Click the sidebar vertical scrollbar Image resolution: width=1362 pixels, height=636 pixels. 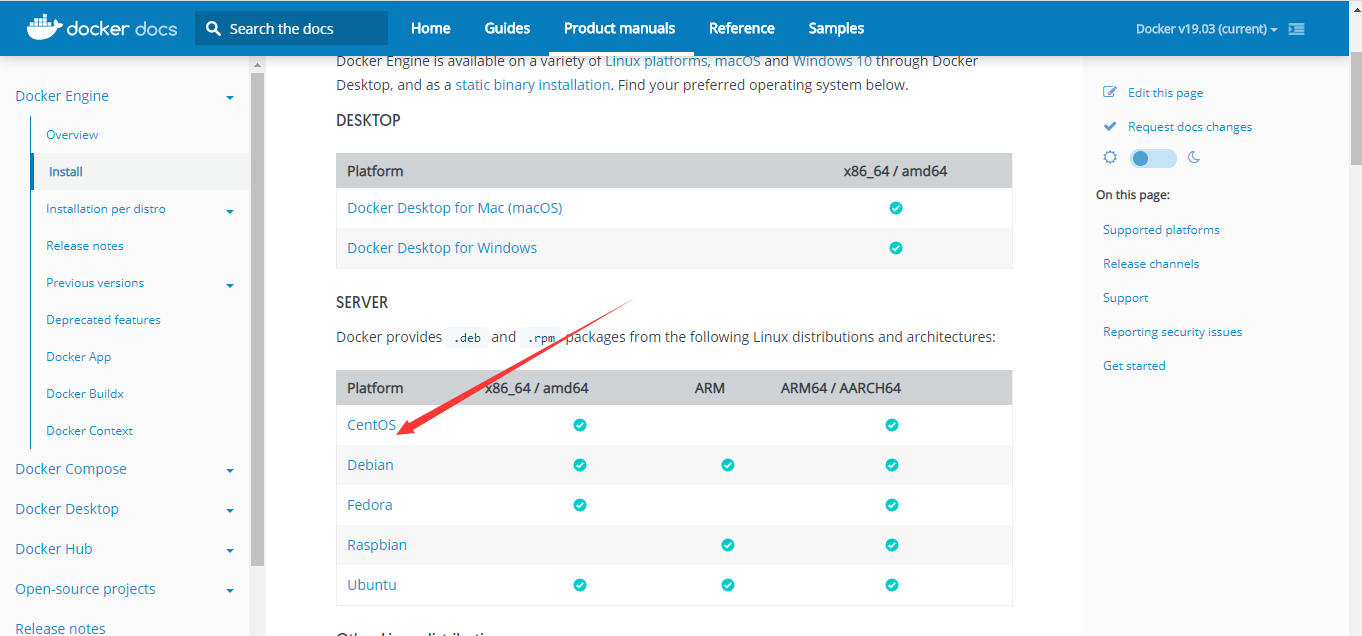[257, 320]
